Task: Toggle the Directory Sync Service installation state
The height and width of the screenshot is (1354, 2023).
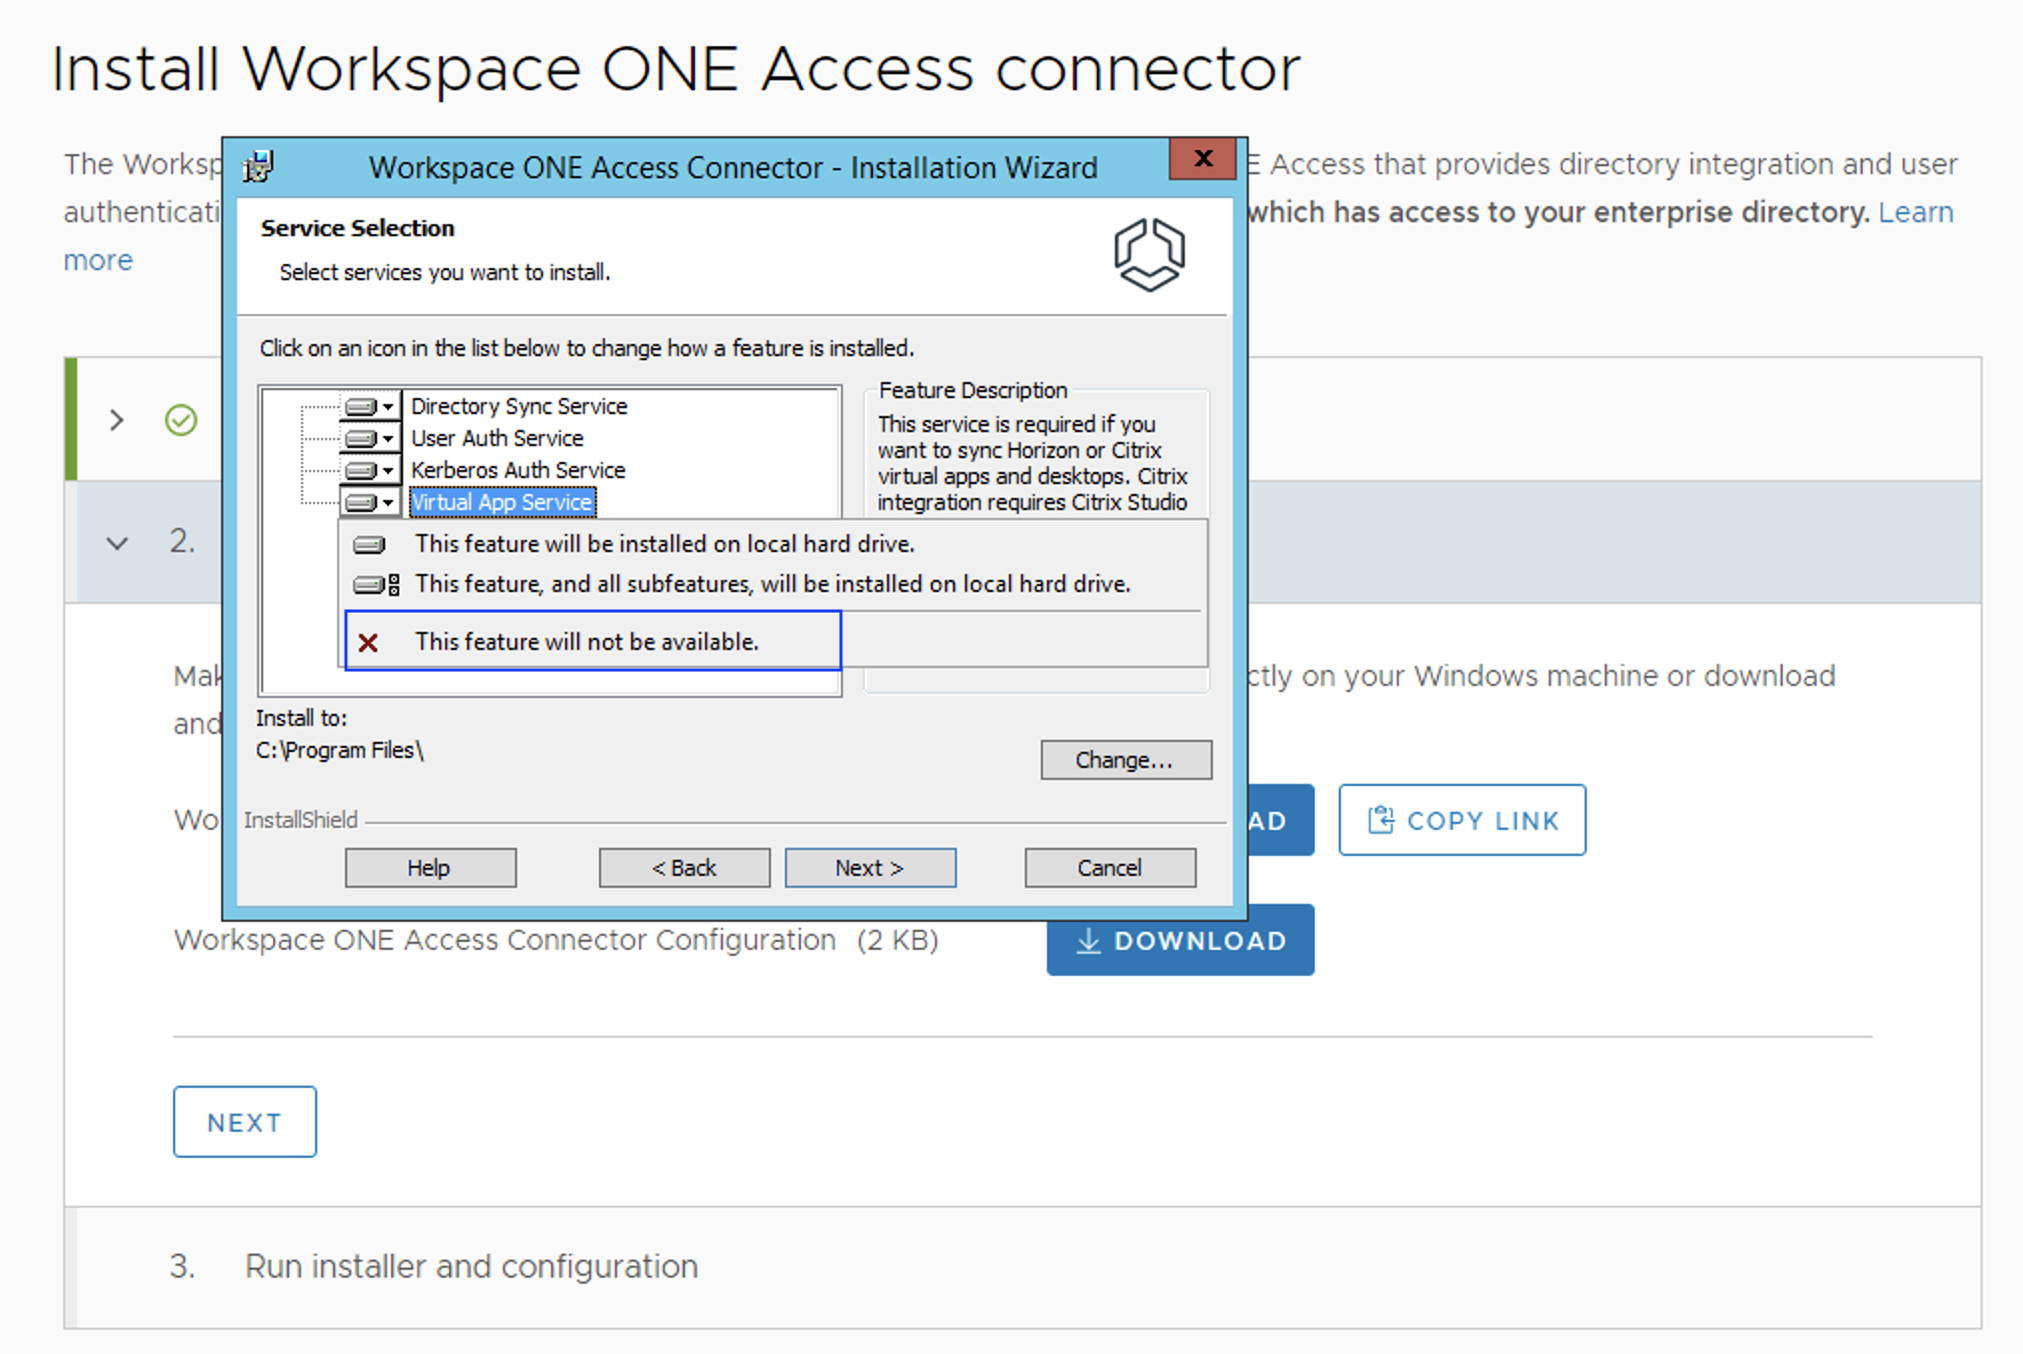Action: (373, 403)
